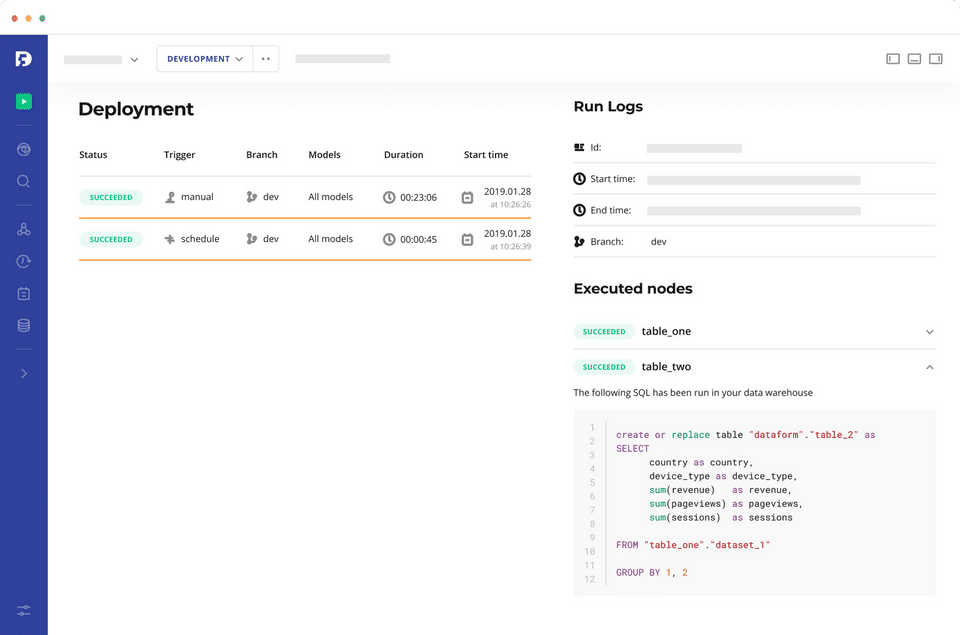Click the two-dot more options button
Screen dimensions: 960x635
266,59
